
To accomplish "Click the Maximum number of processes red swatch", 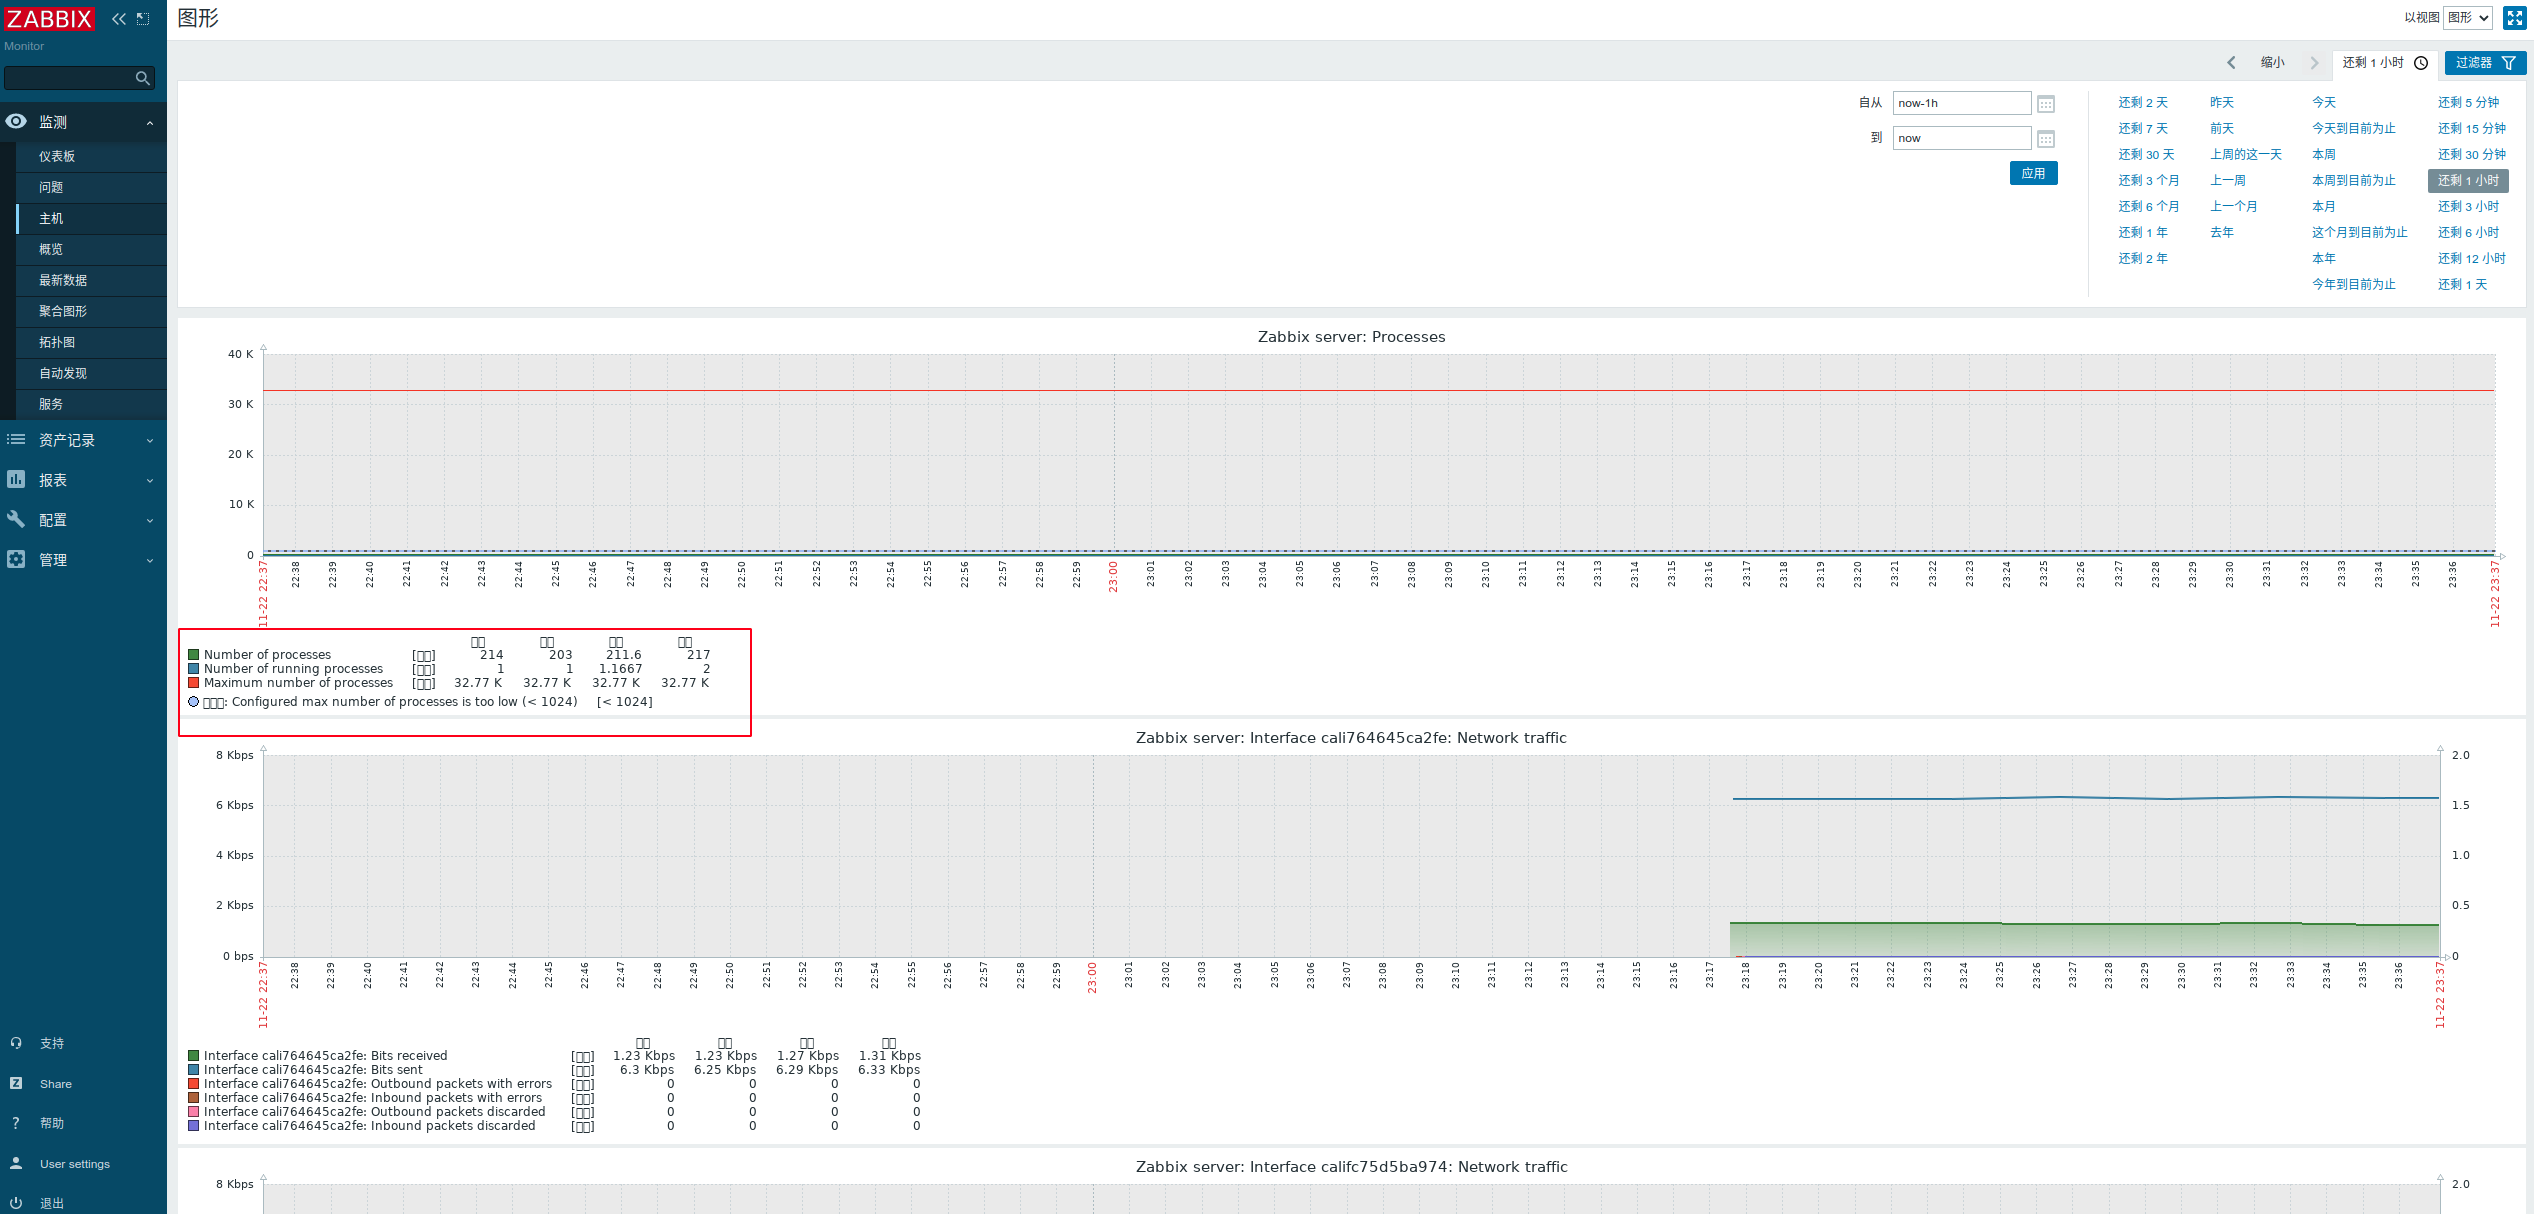I will point(194,683).
